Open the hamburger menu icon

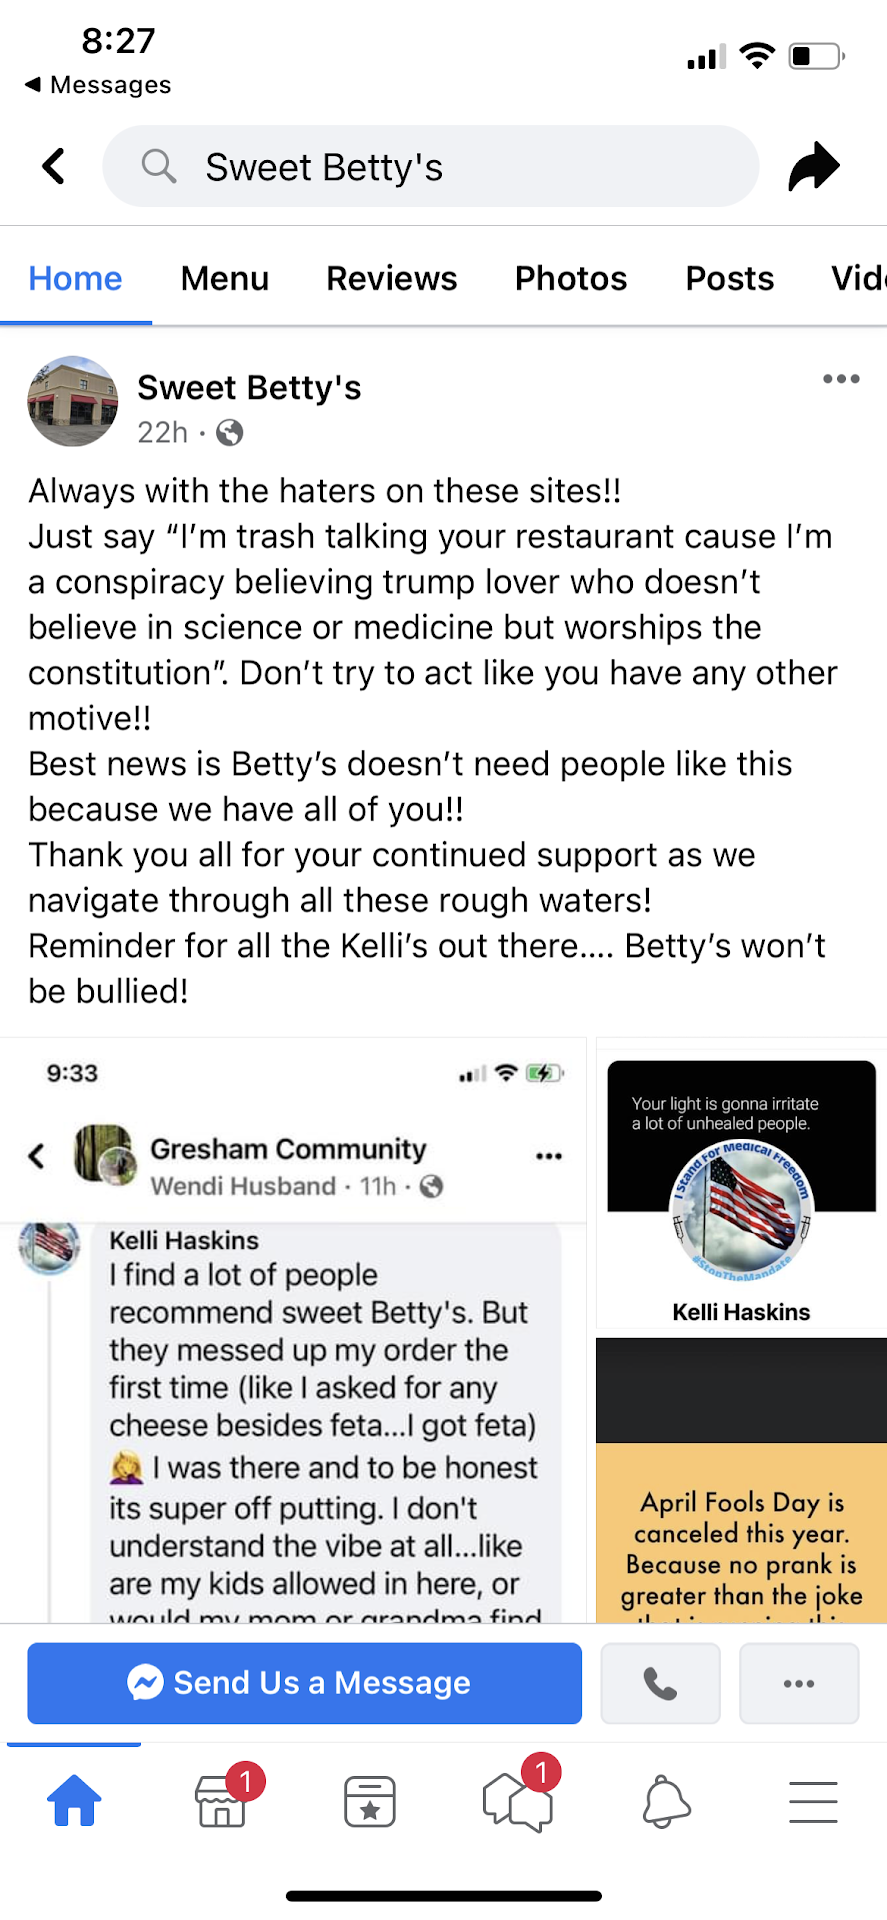pyautogui.click(x=812, y=1801)
